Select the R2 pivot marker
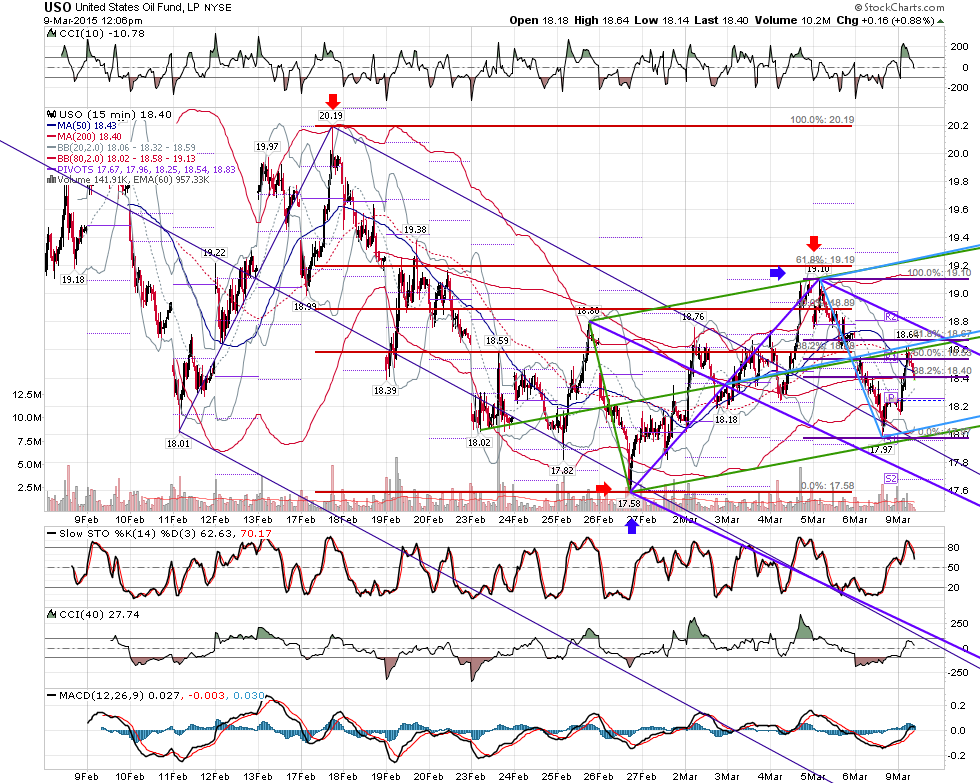This screenshot has height=783, width=980. coord(891,317)
